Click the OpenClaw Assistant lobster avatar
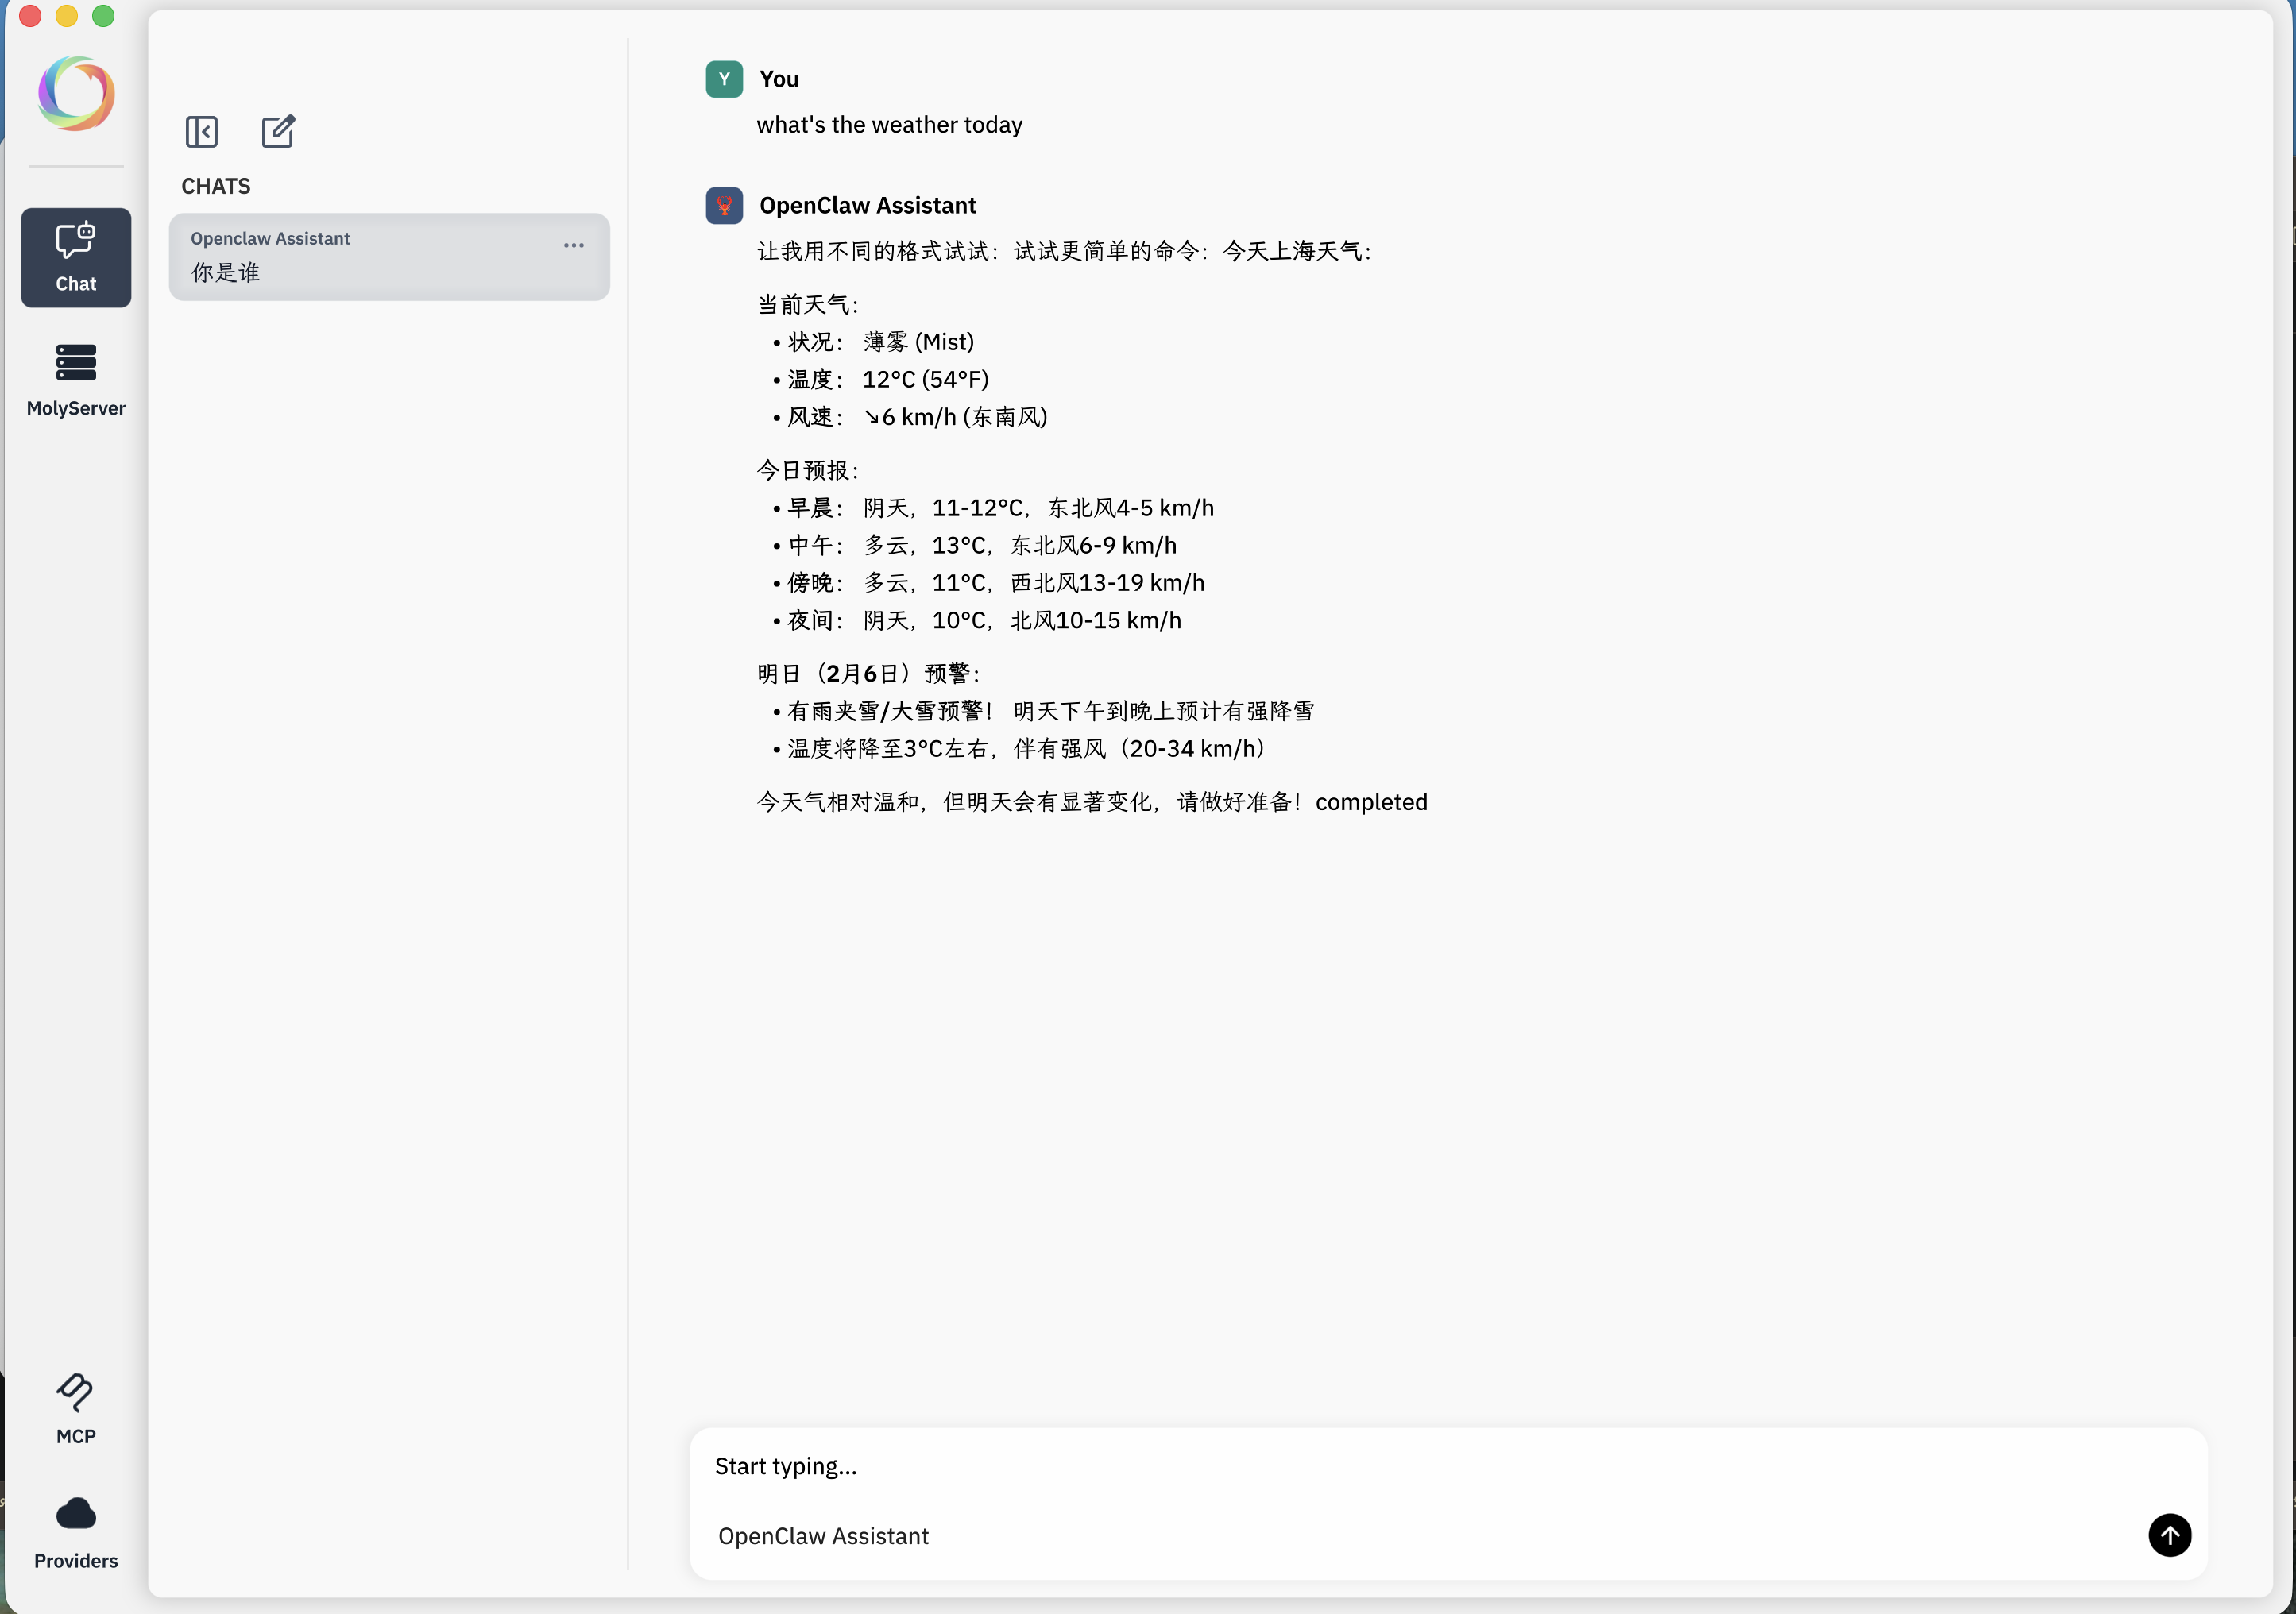This screenshot has width=2296, height=1614. 724,205
